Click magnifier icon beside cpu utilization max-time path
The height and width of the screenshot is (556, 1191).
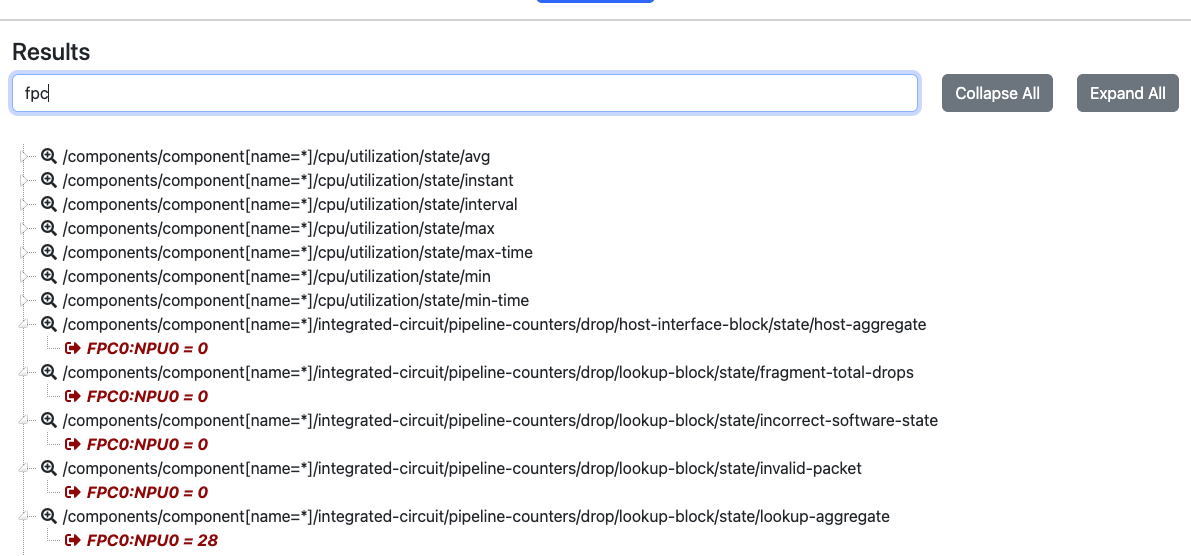pos(49,253)
